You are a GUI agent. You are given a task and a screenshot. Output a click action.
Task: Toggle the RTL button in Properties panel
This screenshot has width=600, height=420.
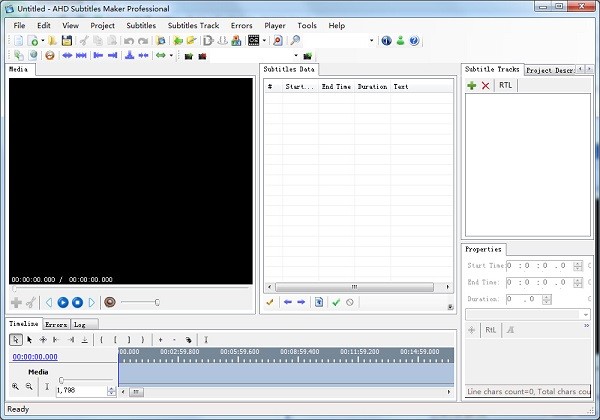click(491, 329)
